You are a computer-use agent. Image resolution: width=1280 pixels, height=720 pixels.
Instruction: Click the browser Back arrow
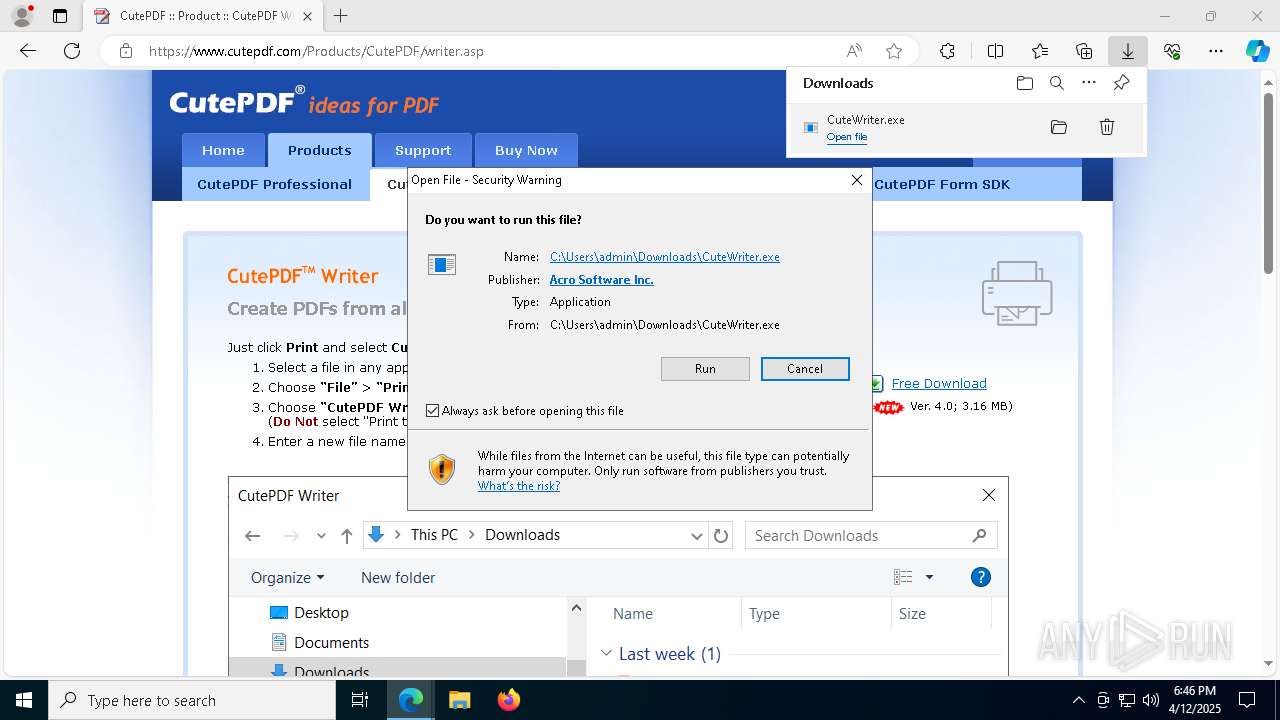click(28, 51)
